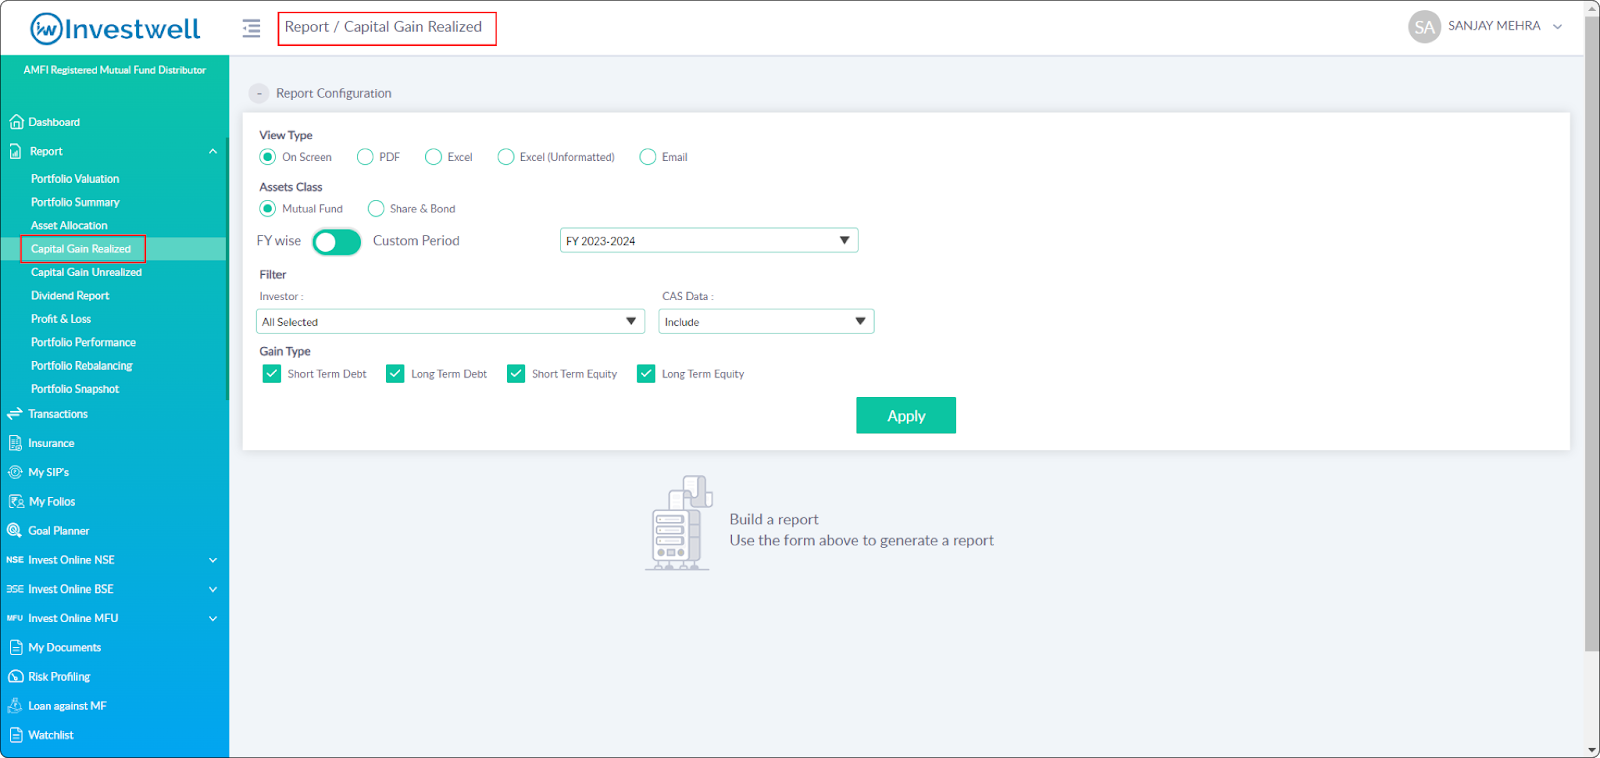The image size is (1600, 758).
Task: Click the Custom Period label
Action: [x=416, y=241]
